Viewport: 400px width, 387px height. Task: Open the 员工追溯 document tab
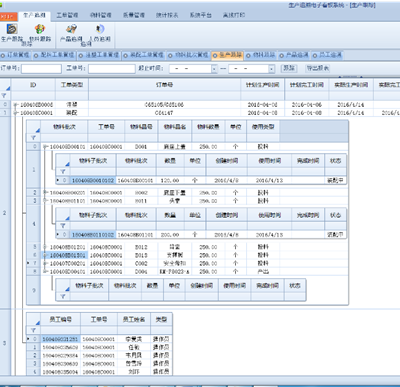pyautogui.click(x=327, y=55)
